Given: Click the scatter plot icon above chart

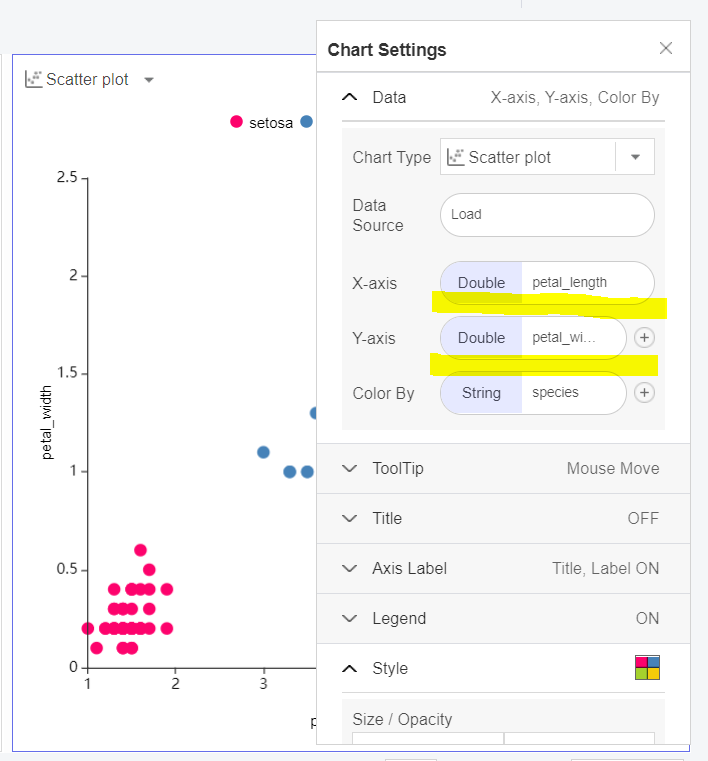Looking at the screenshot, I should click(34, 79).
